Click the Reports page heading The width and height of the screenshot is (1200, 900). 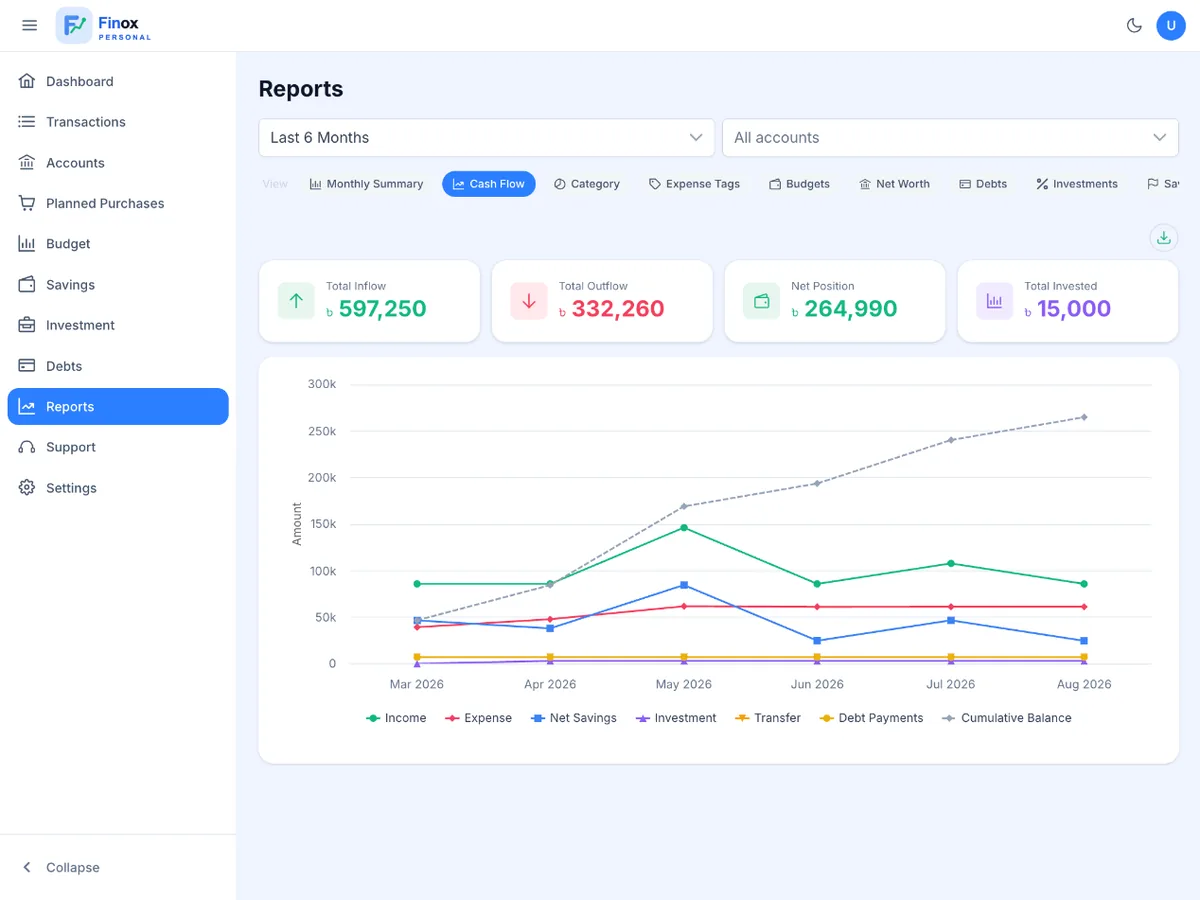(x=301, y=89)
